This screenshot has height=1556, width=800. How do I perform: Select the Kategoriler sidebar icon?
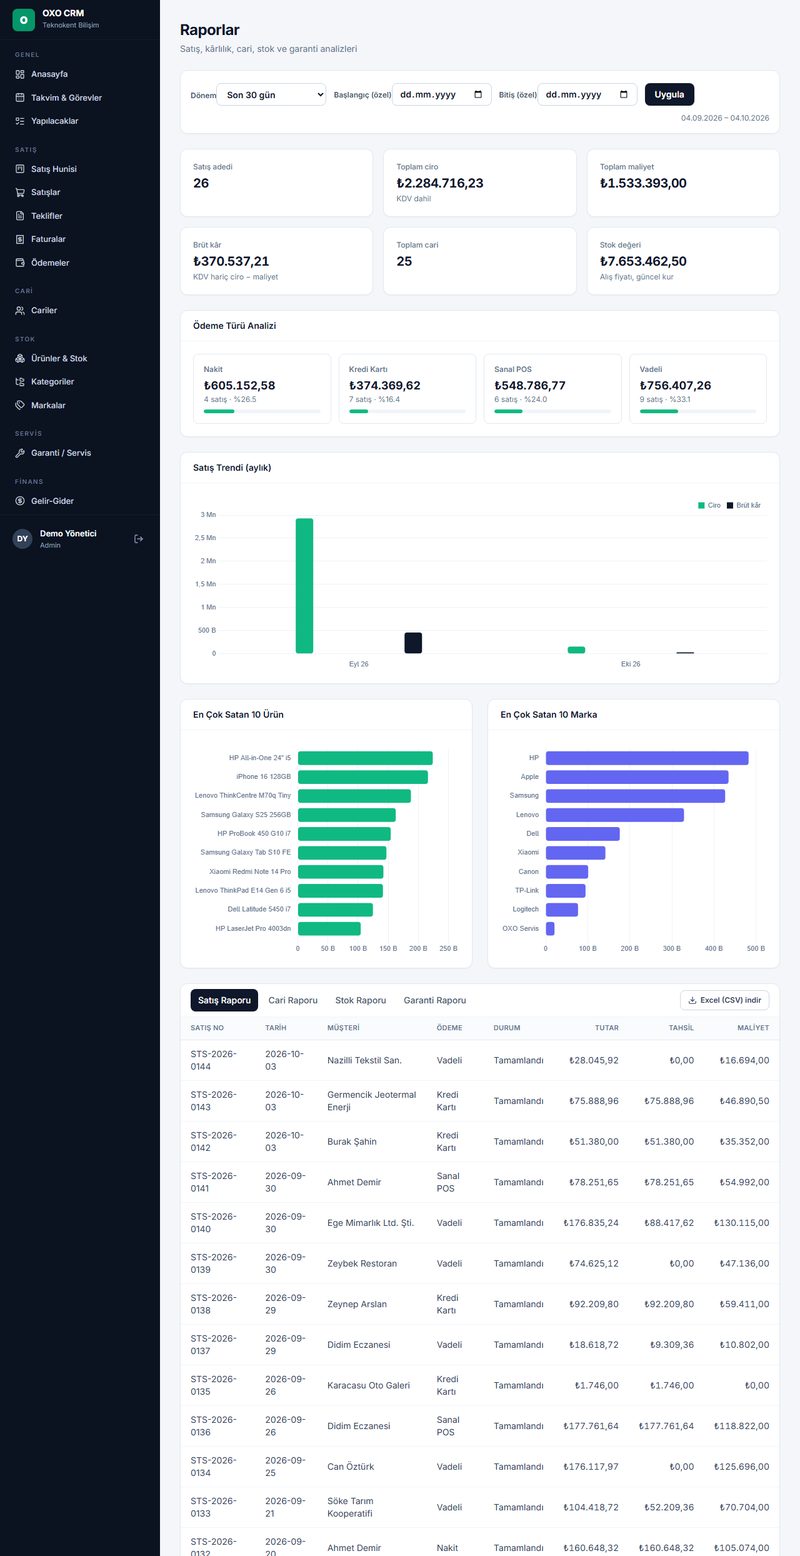click(20, 382)
